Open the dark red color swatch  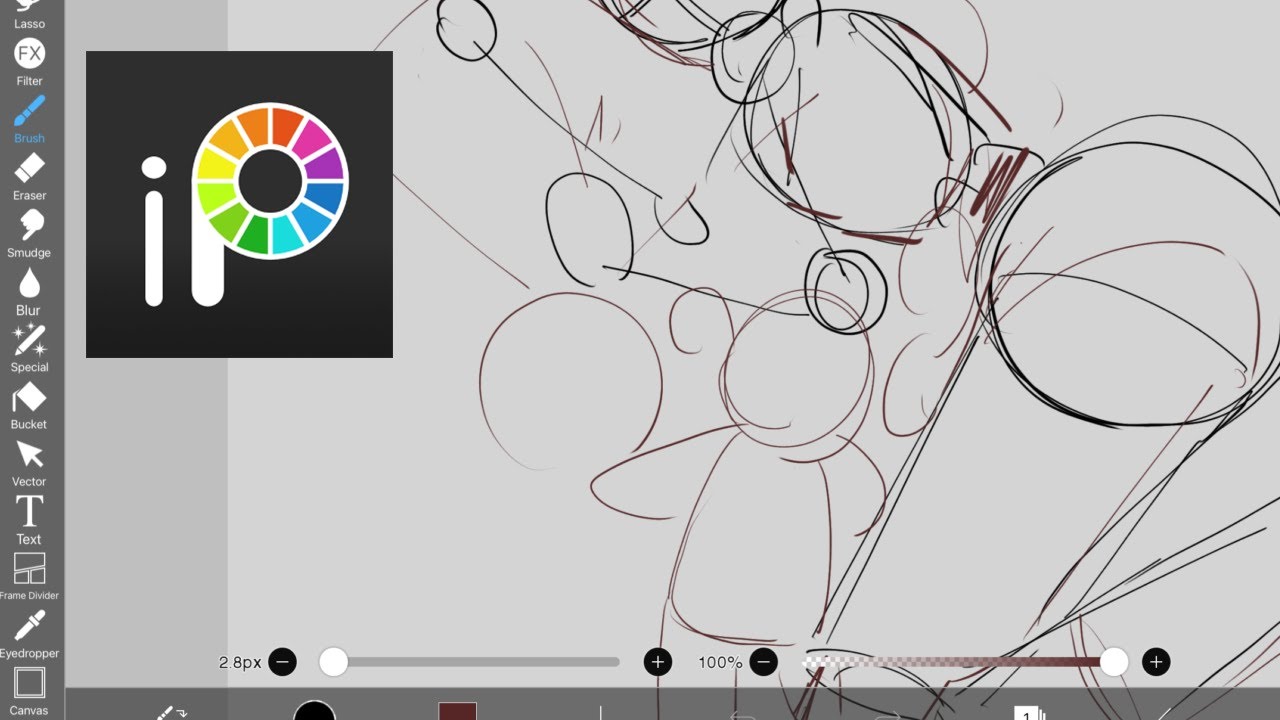point(457,711)
